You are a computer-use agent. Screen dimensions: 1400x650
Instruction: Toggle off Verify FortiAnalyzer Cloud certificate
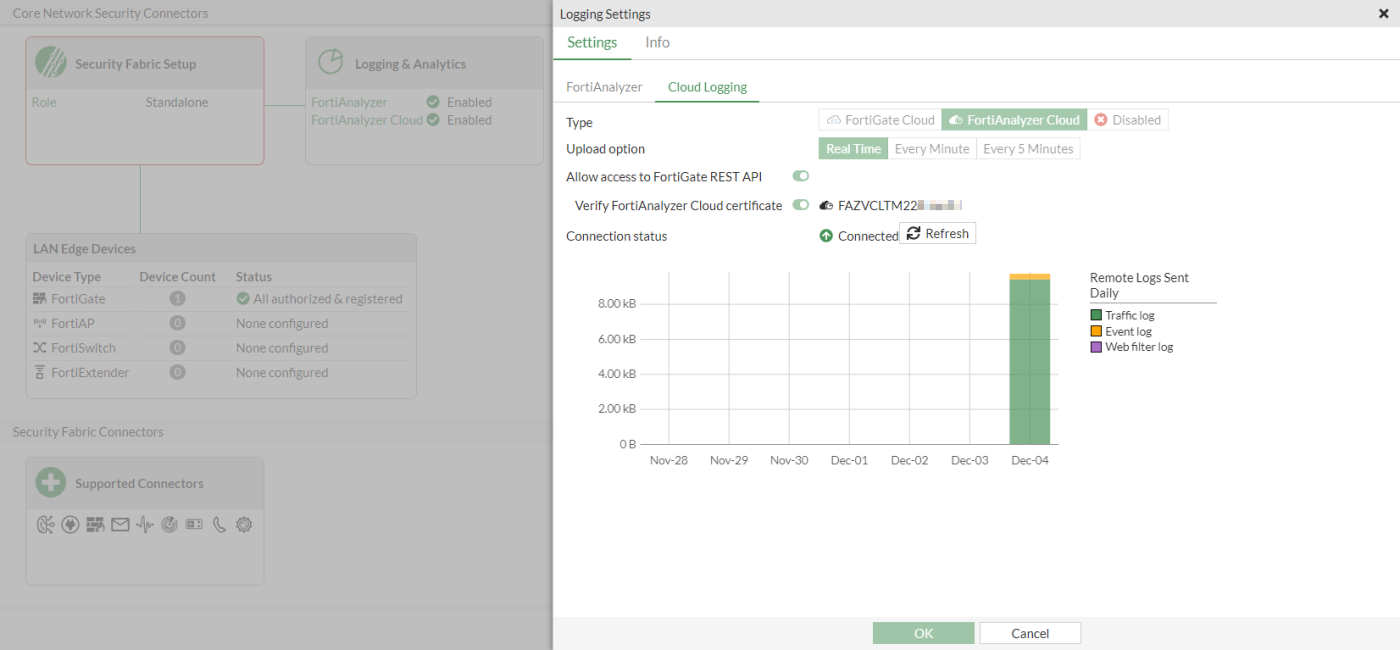click(x=800, y=205)
